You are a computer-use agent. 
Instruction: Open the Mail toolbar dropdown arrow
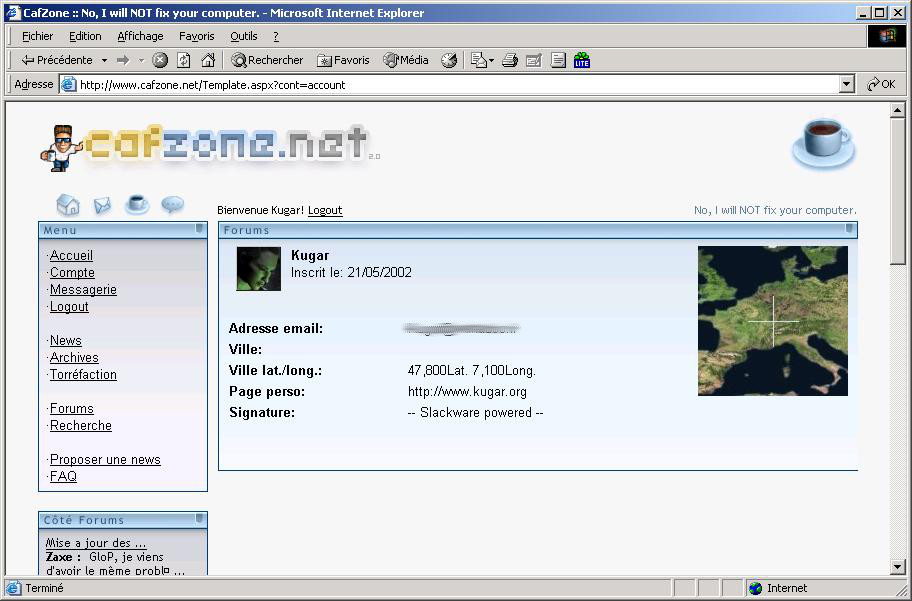tap(491, 60)
